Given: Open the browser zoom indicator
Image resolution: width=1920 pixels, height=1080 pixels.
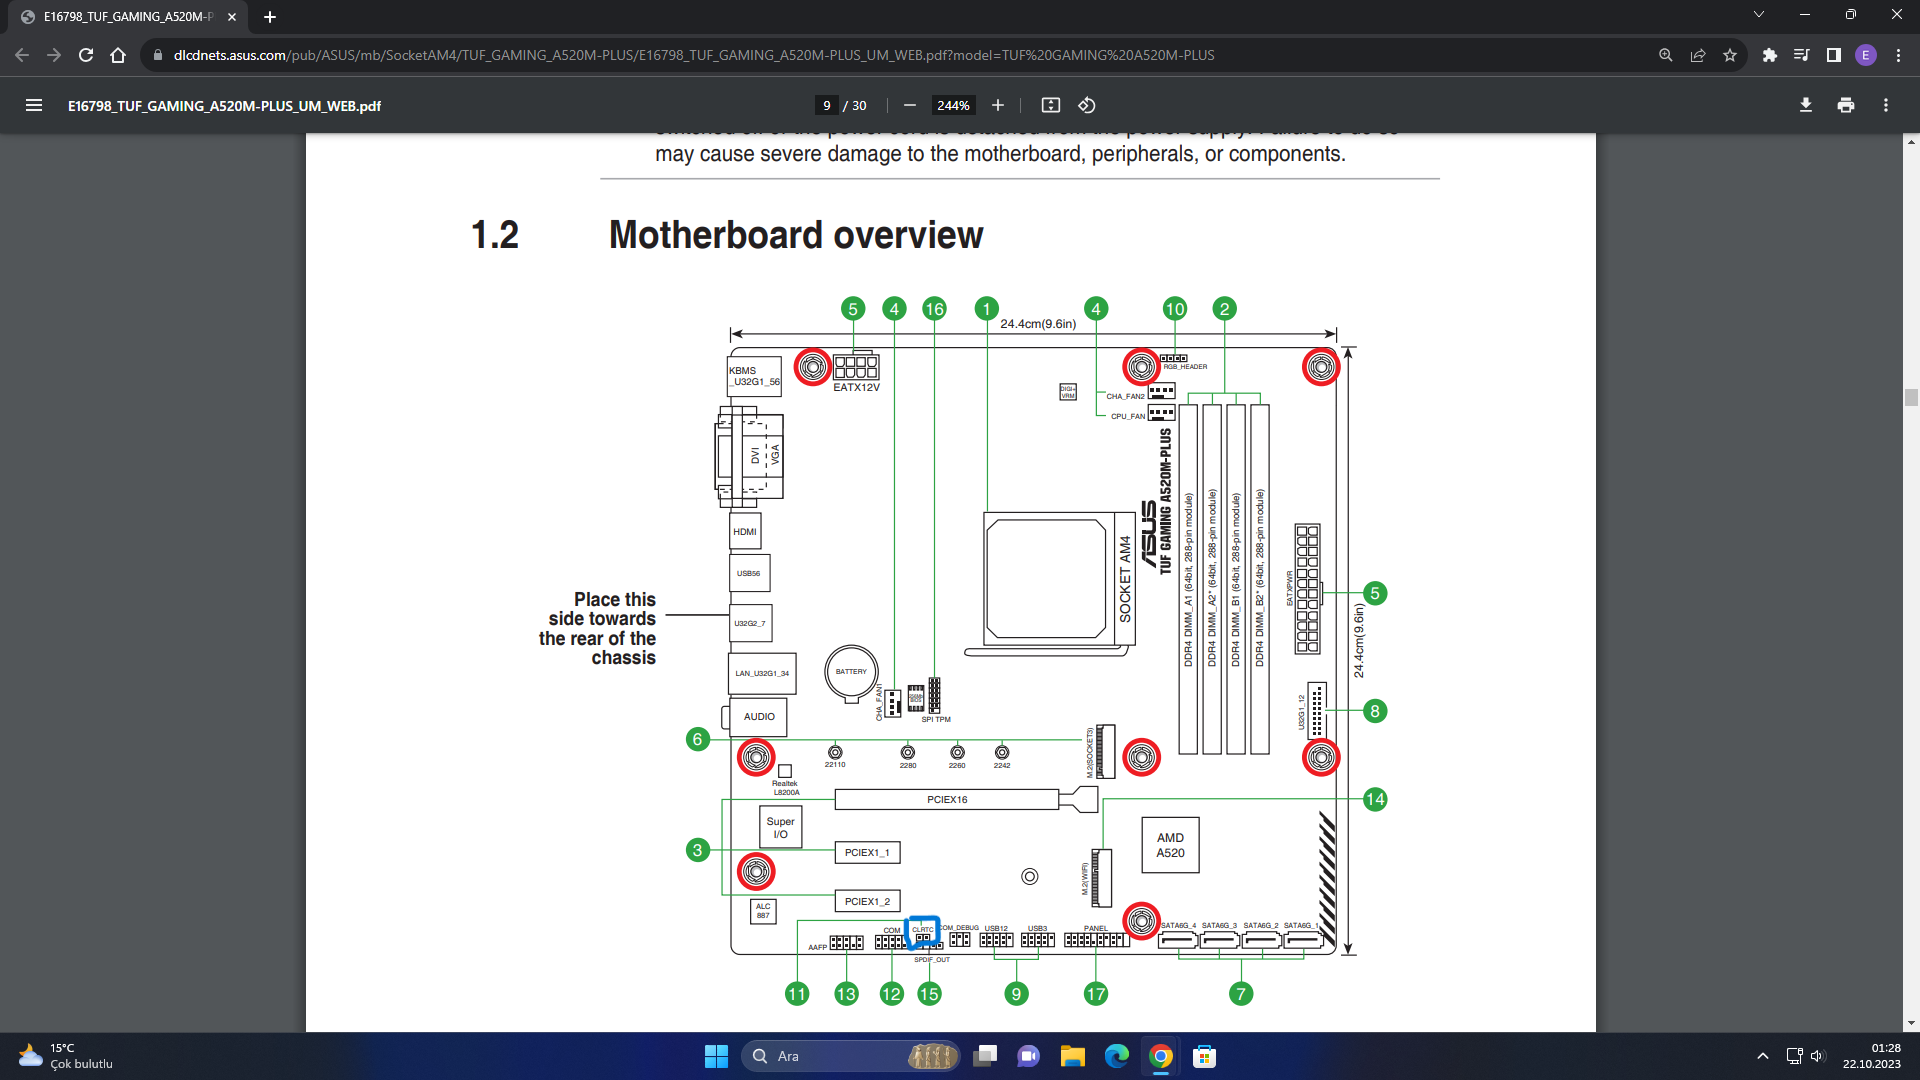Looking at the screenshot, I should coord(1666,55).
